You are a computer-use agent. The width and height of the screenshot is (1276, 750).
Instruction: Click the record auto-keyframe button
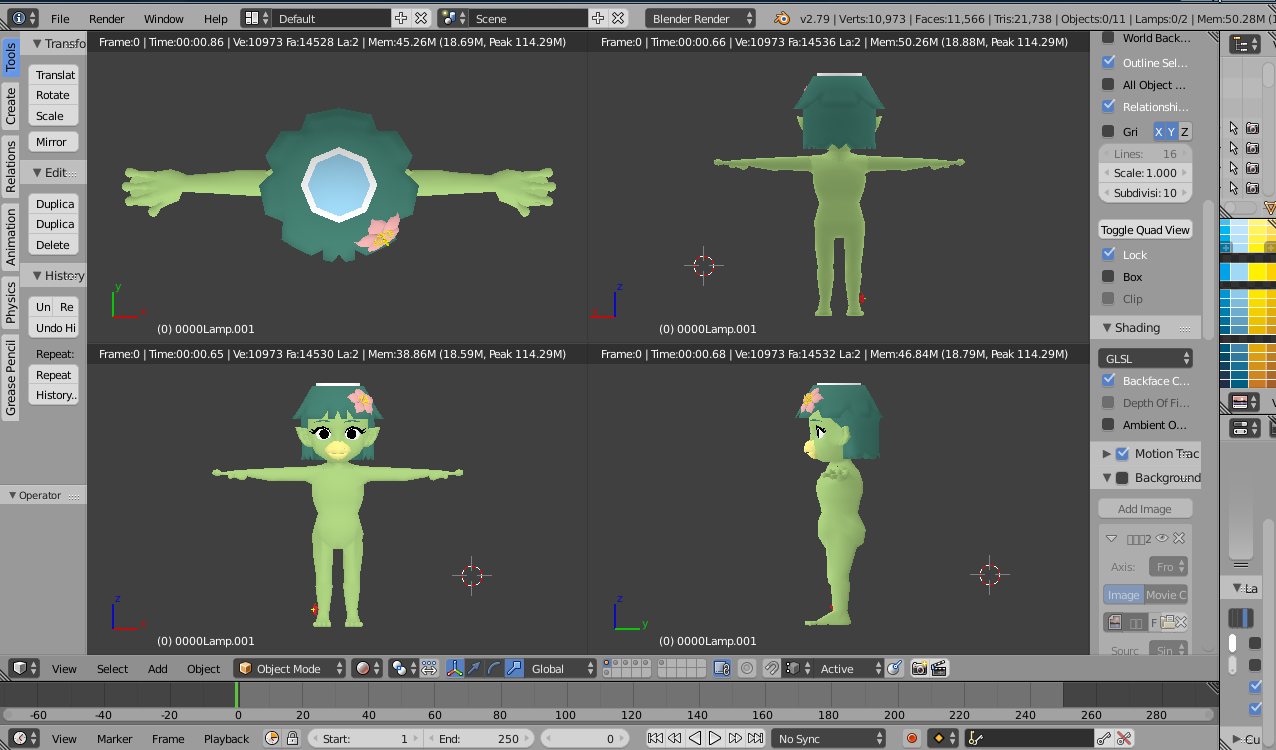(x=912, y=739)
